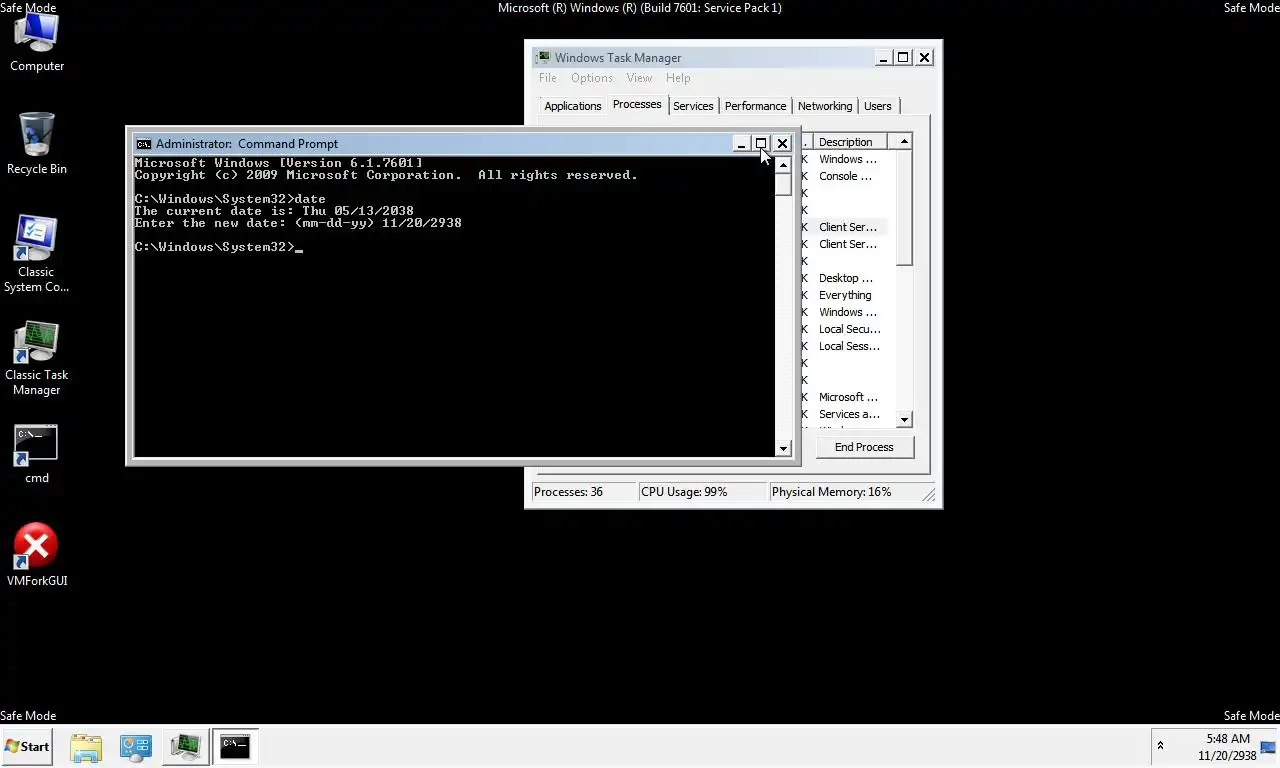Click the Task Manager process list scrollbar thumb

pyautogui.click(x=904, y=208)
